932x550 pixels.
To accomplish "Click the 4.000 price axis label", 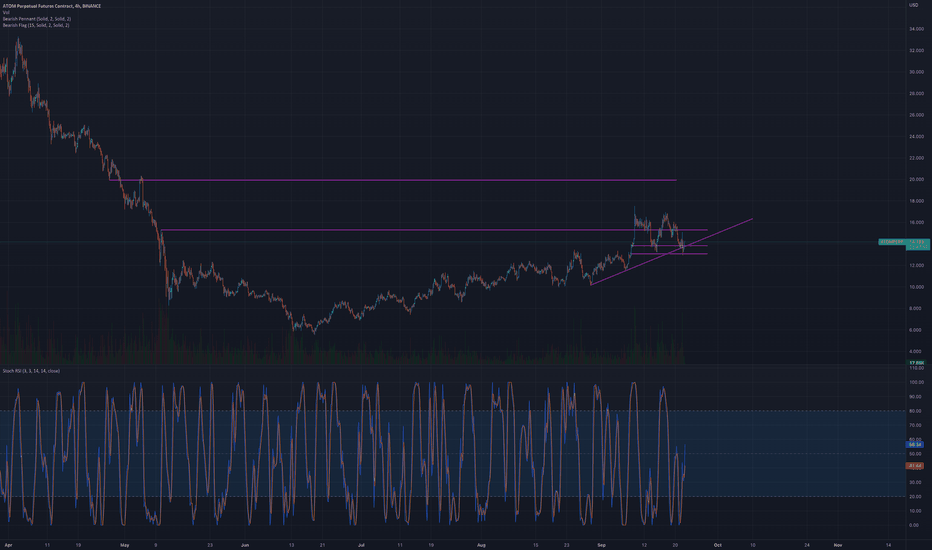I will pos(916,351).
